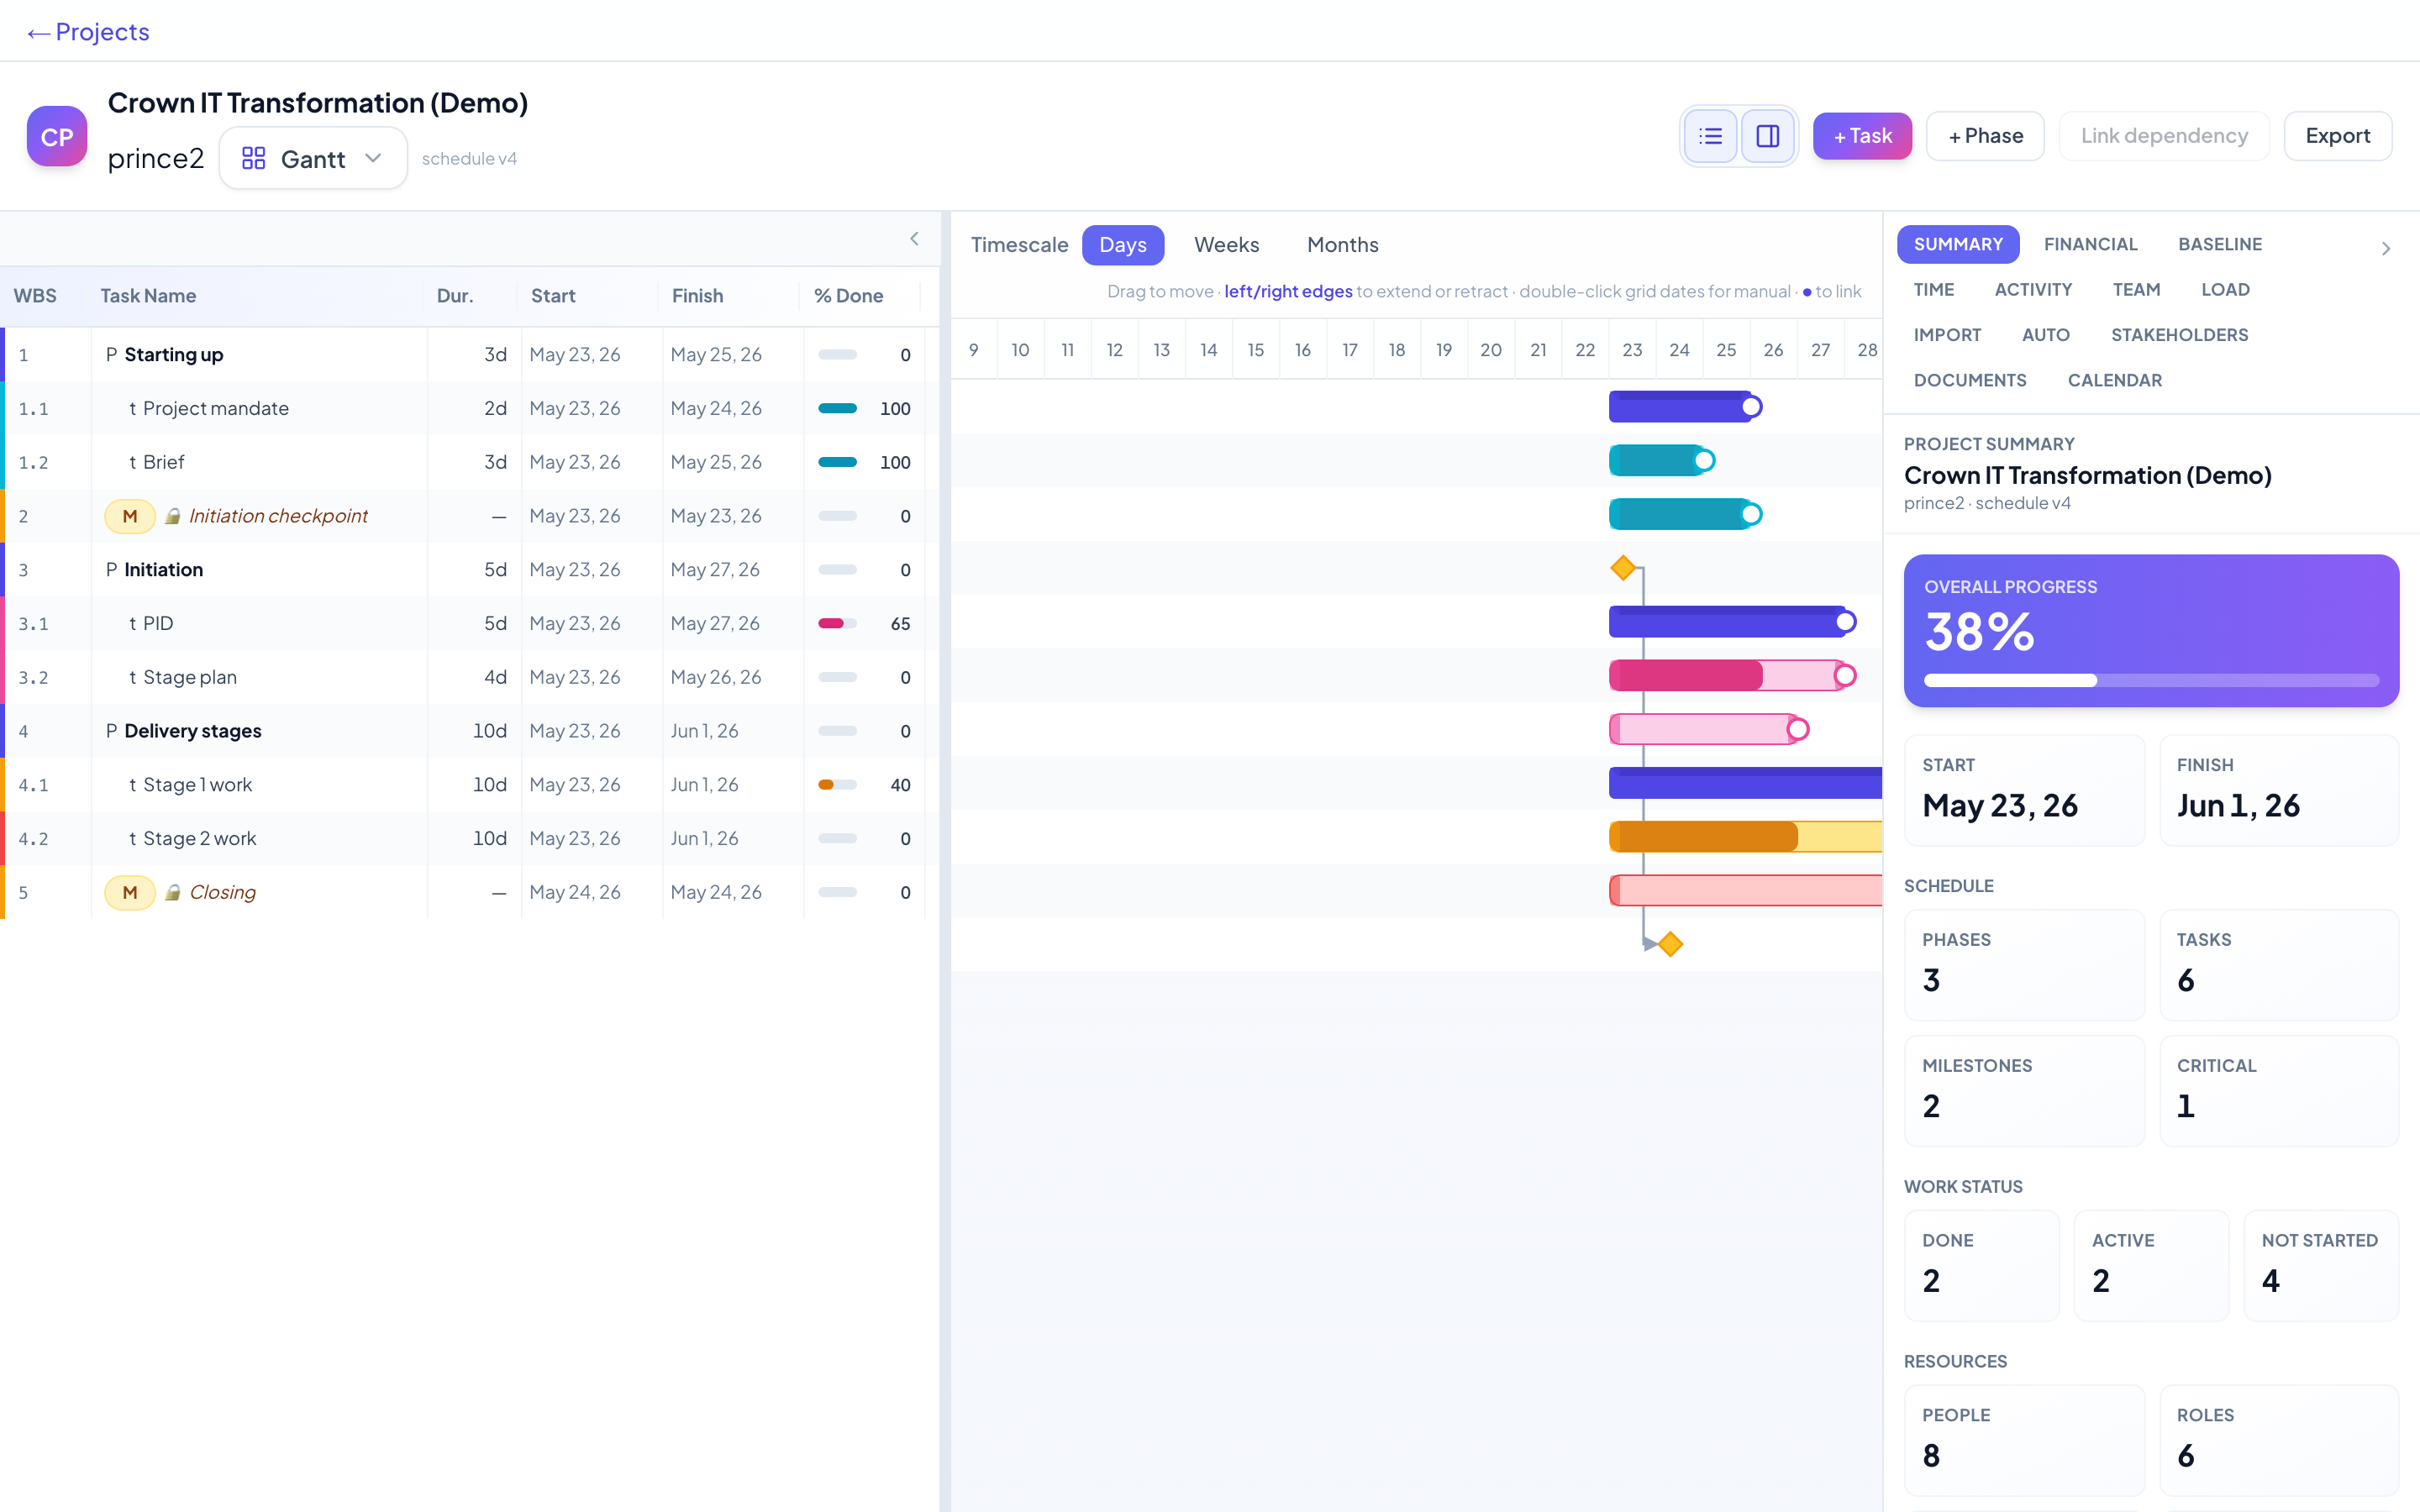Set timescale to Days
Image resolution: width=2420 pixels, height=1512 pixels.
pyautogui.click(x=1122, y=245)
